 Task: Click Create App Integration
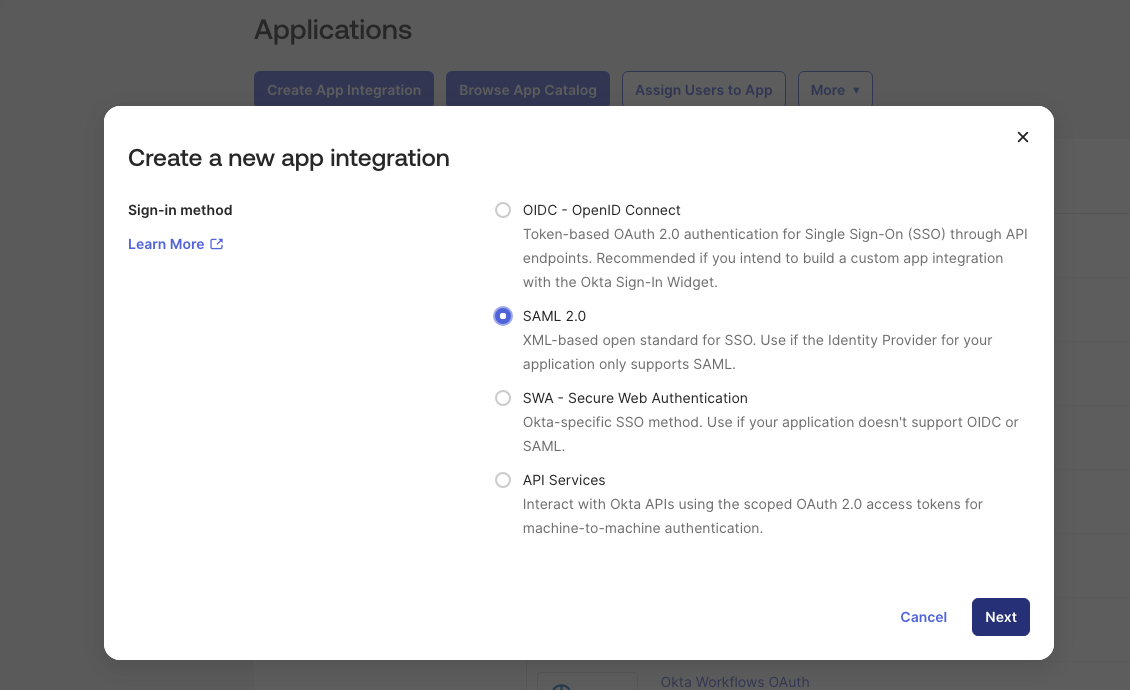pyautogui.click(x=344, y=89)
